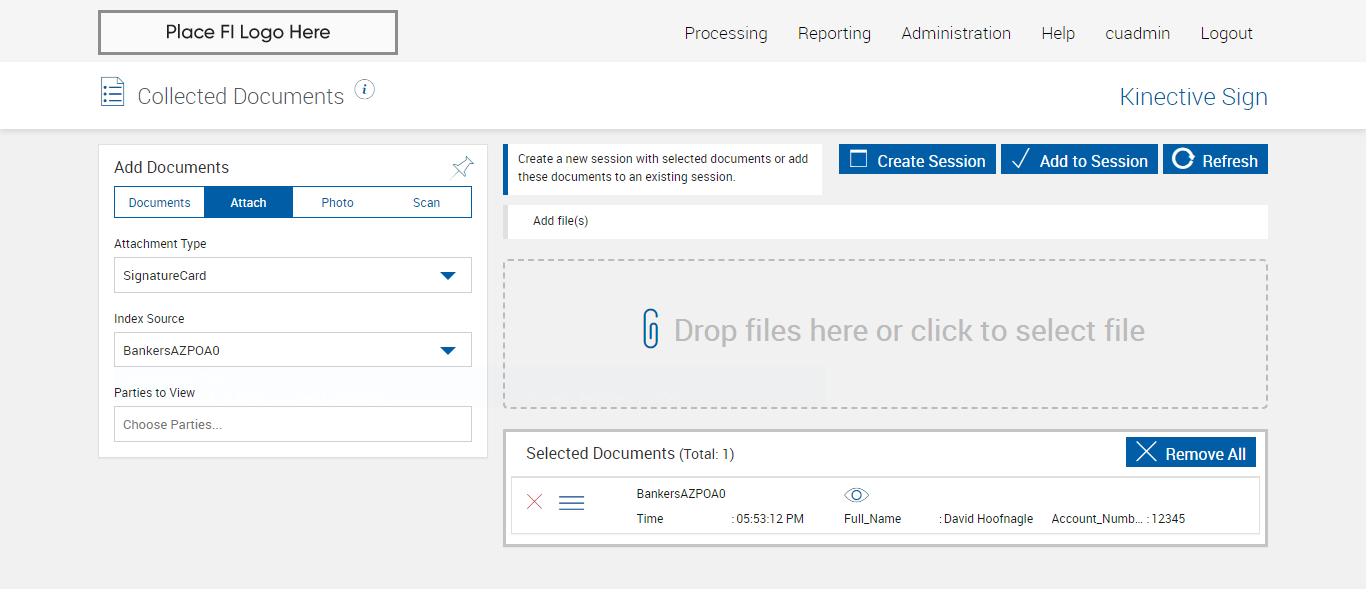Viewport: 1366px width, 589px height.
Task: Click the info icon beside Collected Documents
Action: tap(365, 90)
